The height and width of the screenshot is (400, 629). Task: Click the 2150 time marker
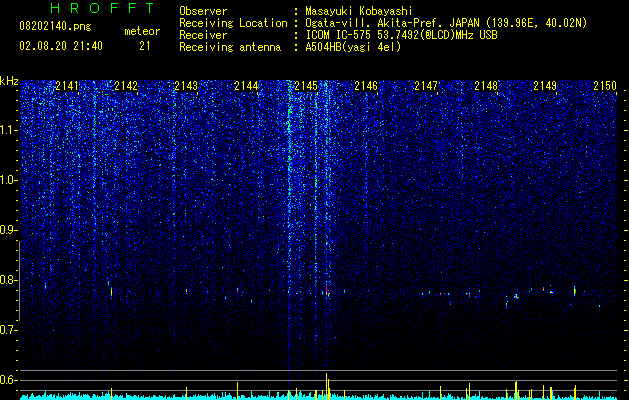pyautogui.click(x=605, y=86)
